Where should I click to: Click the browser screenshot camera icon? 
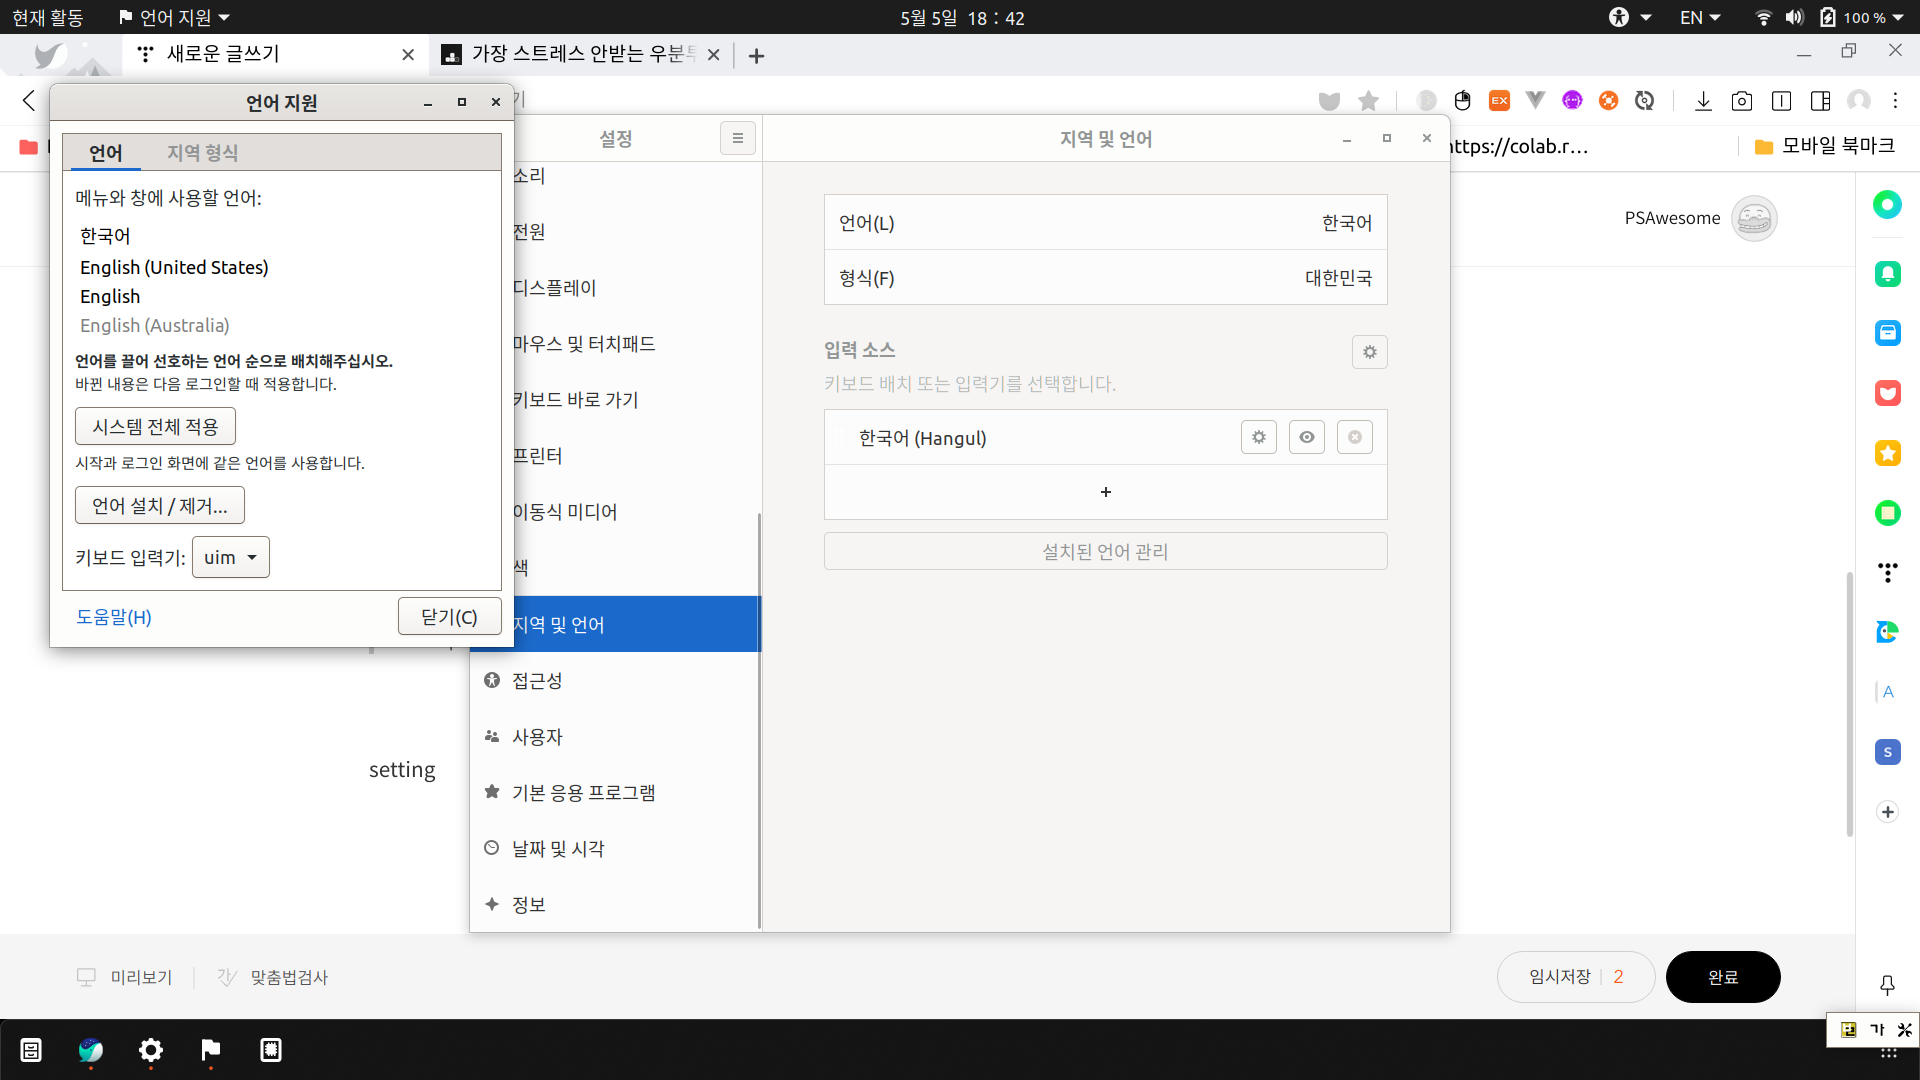[x=1741, y=101]
